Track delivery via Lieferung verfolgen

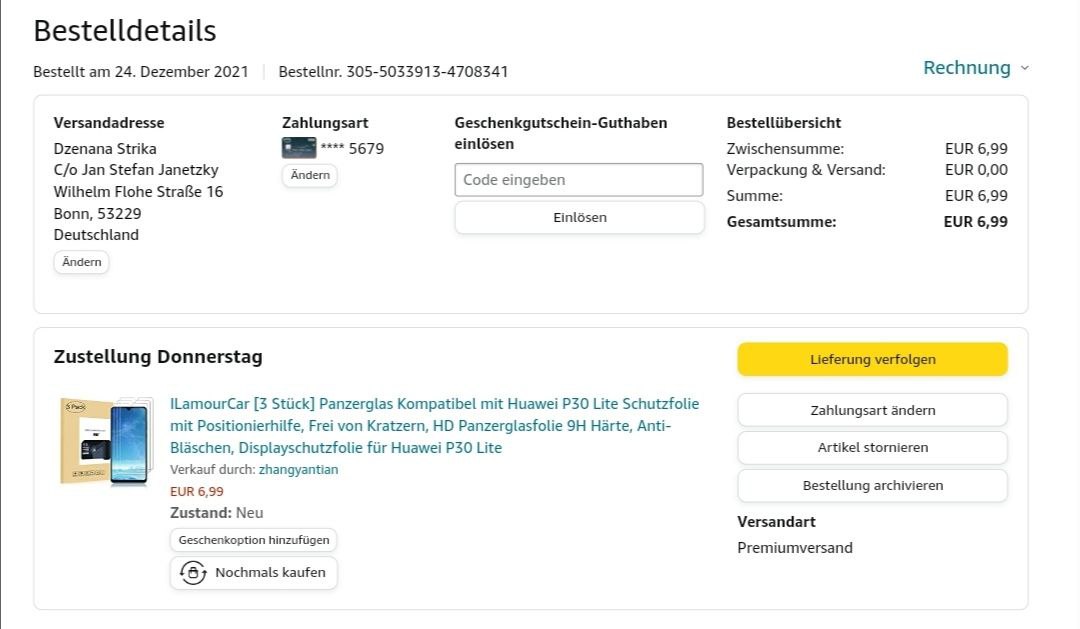[872, 360]
